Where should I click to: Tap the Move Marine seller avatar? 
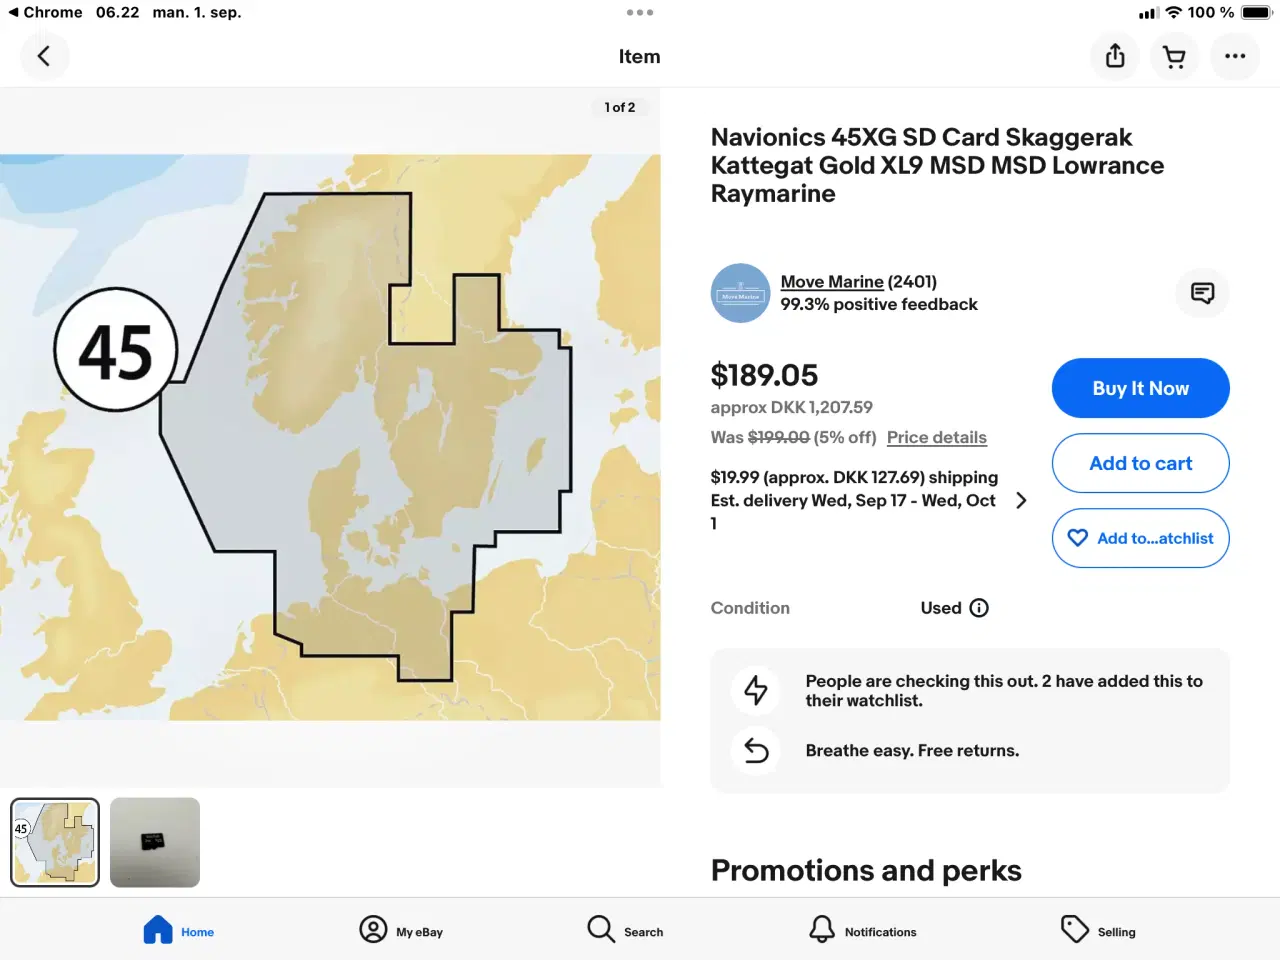740,293
